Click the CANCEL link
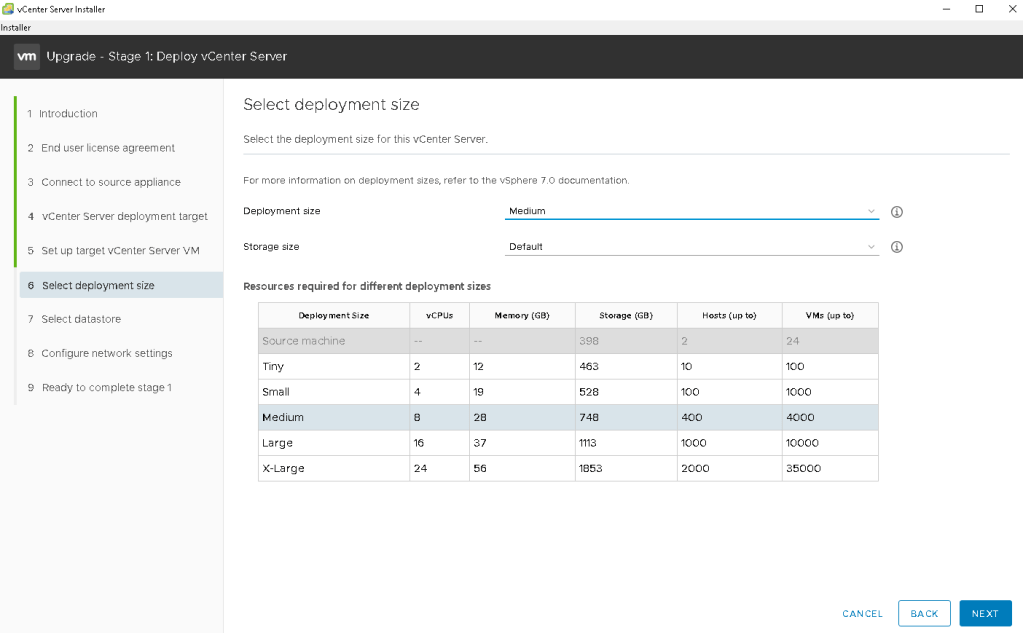The image size is (1023, 633). (862, 614)
